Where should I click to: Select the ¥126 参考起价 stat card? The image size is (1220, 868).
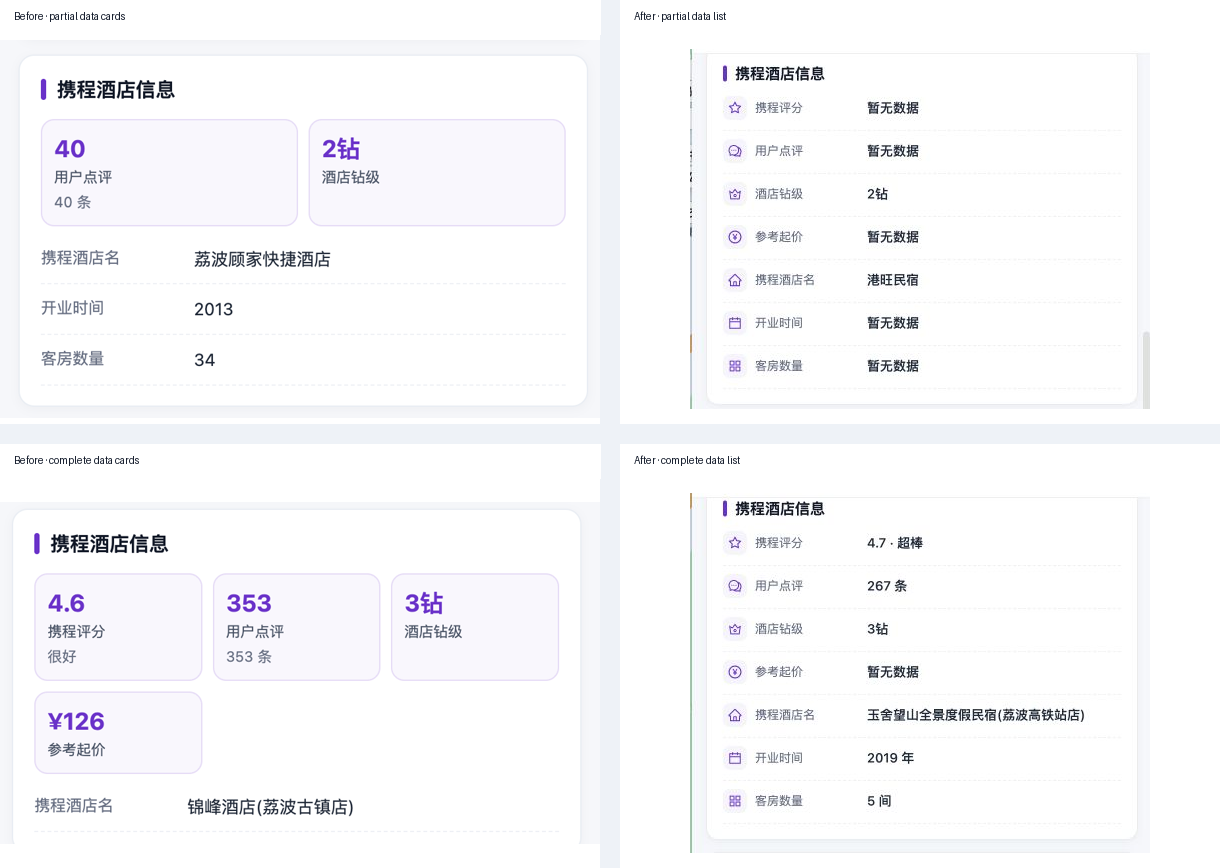118,733
